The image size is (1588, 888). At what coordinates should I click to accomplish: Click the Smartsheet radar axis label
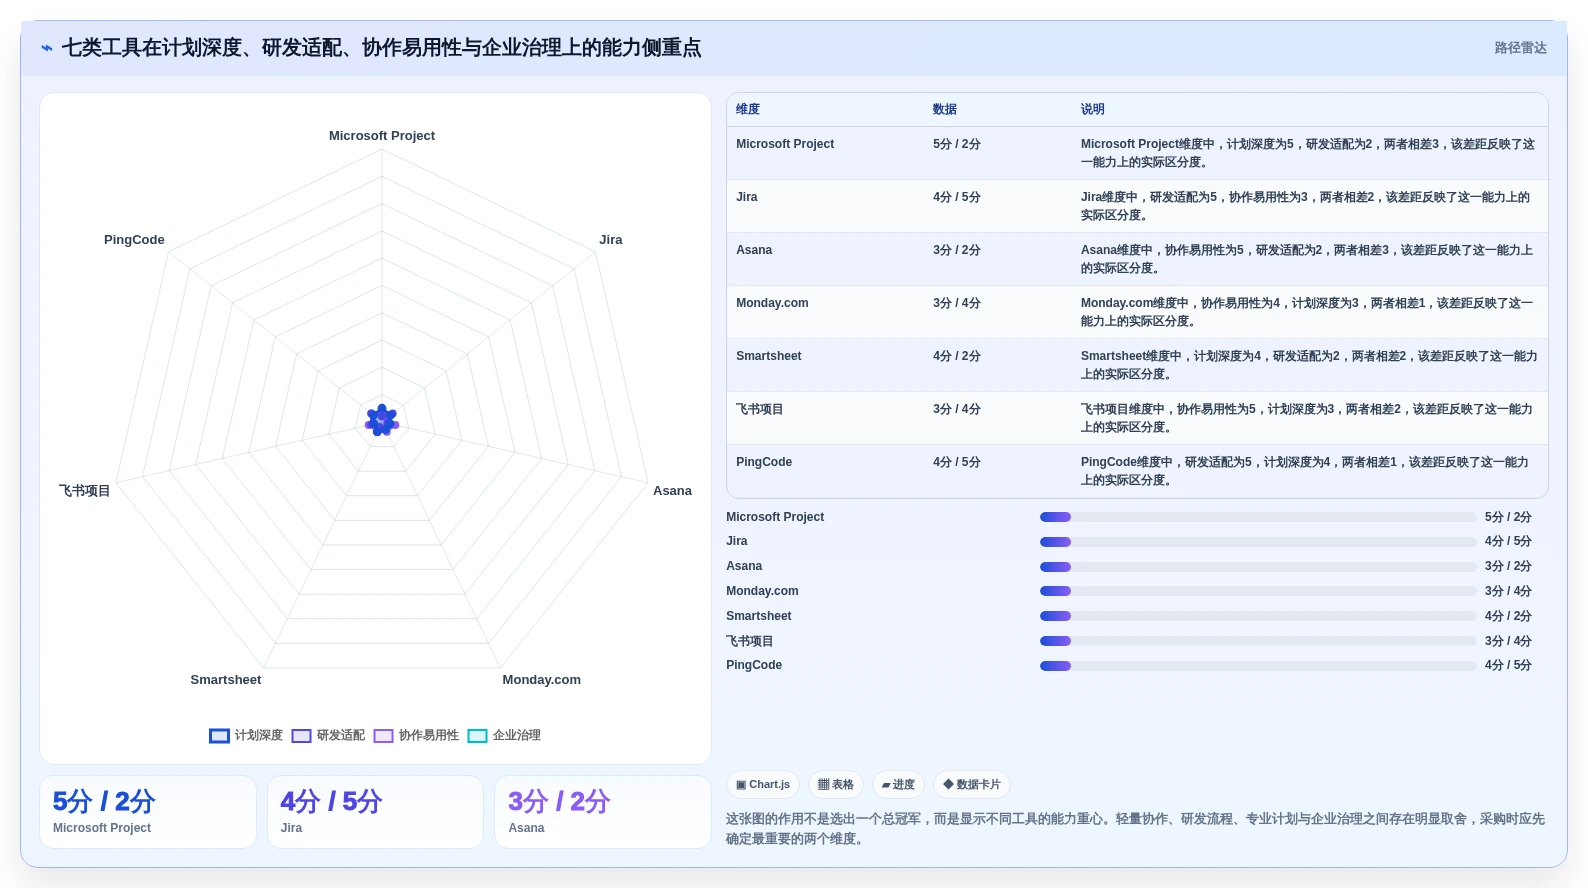pos(226,680)
